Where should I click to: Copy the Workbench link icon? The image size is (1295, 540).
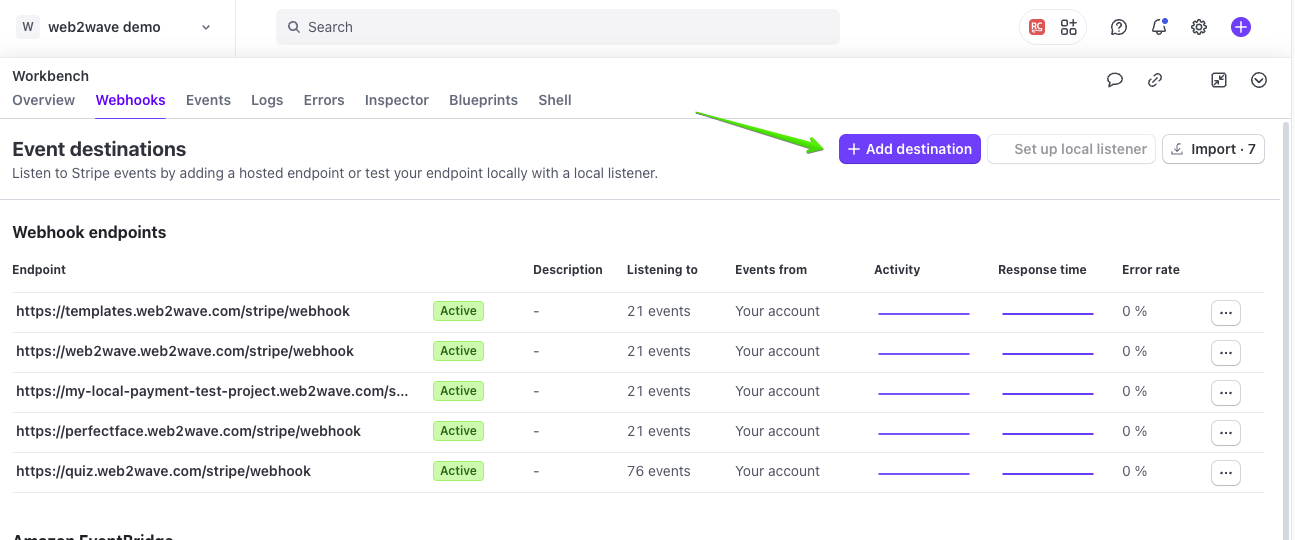1155,80
